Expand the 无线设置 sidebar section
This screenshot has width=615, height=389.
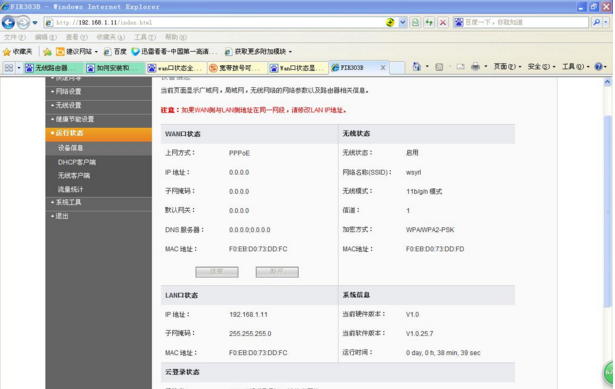click(x=98, y=105)
